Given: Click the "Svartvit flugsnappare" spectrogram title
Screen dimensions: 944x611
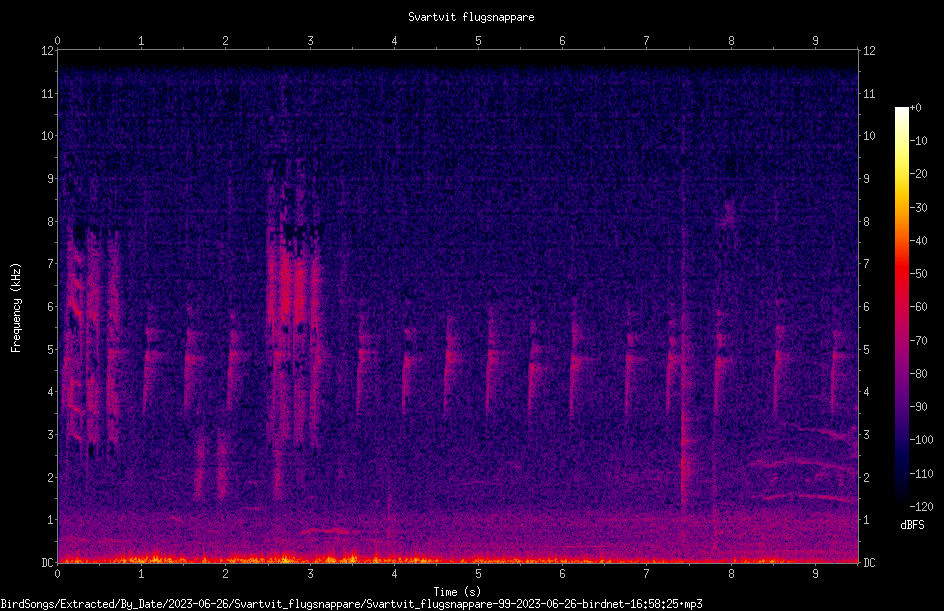Looking at the screenshot, I should point(471,17).
